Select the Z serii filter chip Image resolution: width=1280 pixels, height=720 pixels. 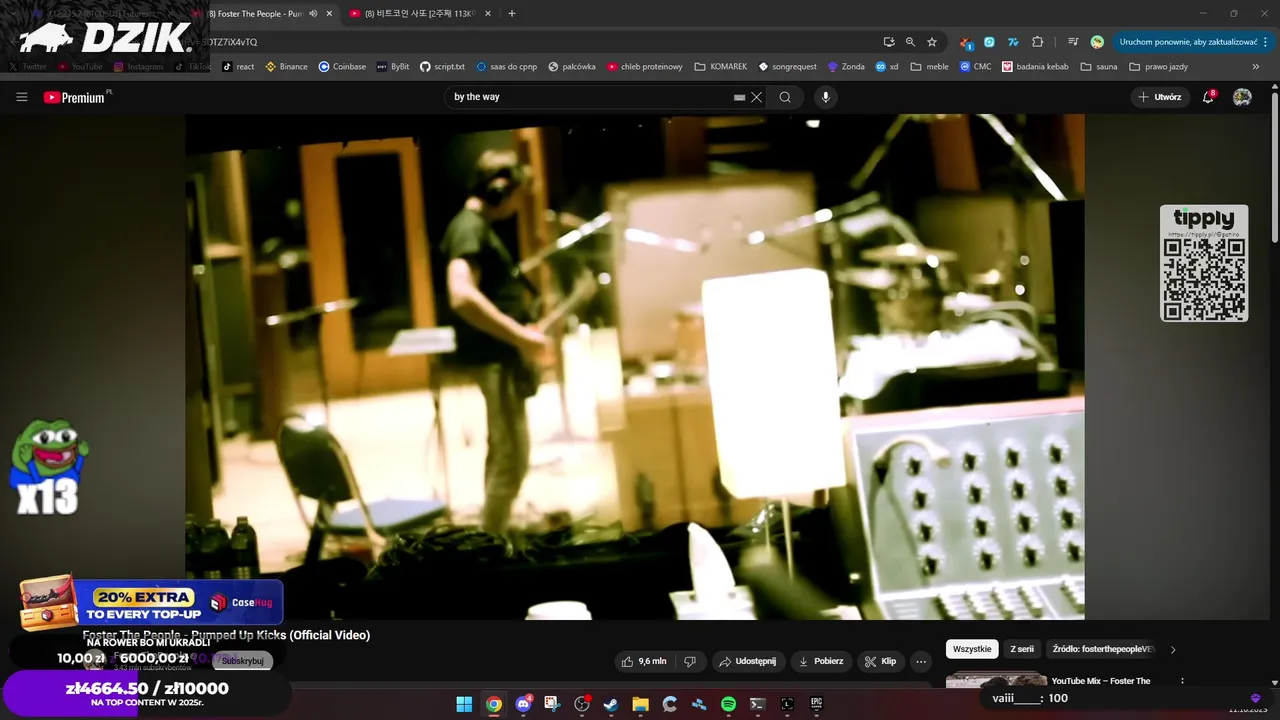1022,649
